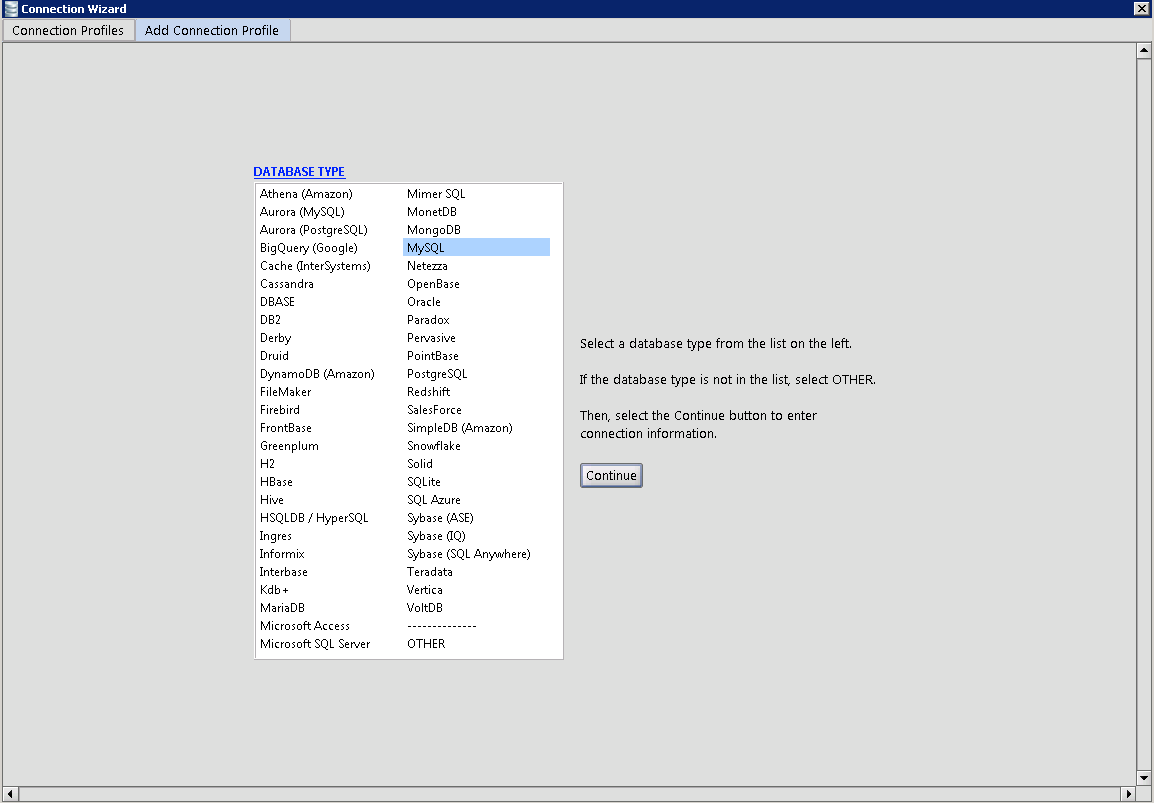Click the Connection Wizard title bar icon
Viewport: 1154px width, 803px height.
[10, 9]
